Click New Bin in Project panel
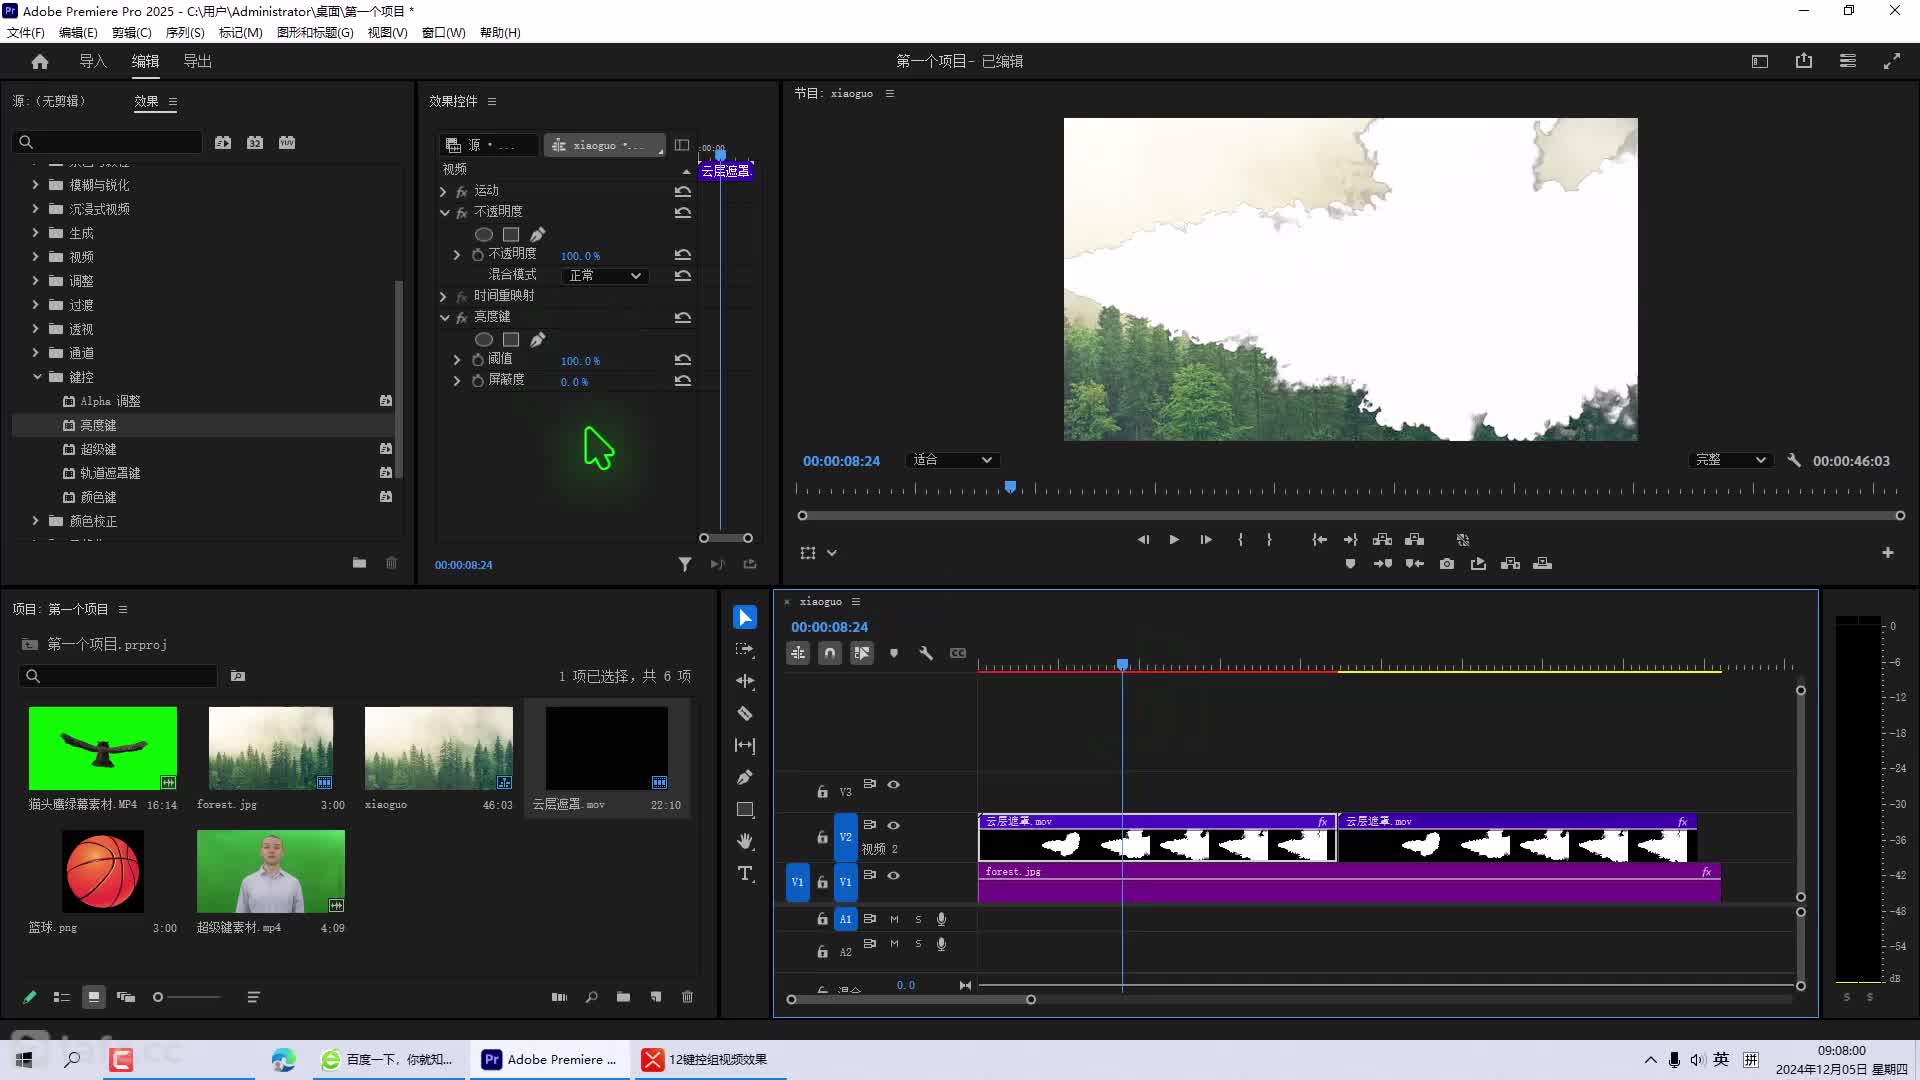Image resolution: width=1920 pixels, height=1080 pixels. (624, 997)
